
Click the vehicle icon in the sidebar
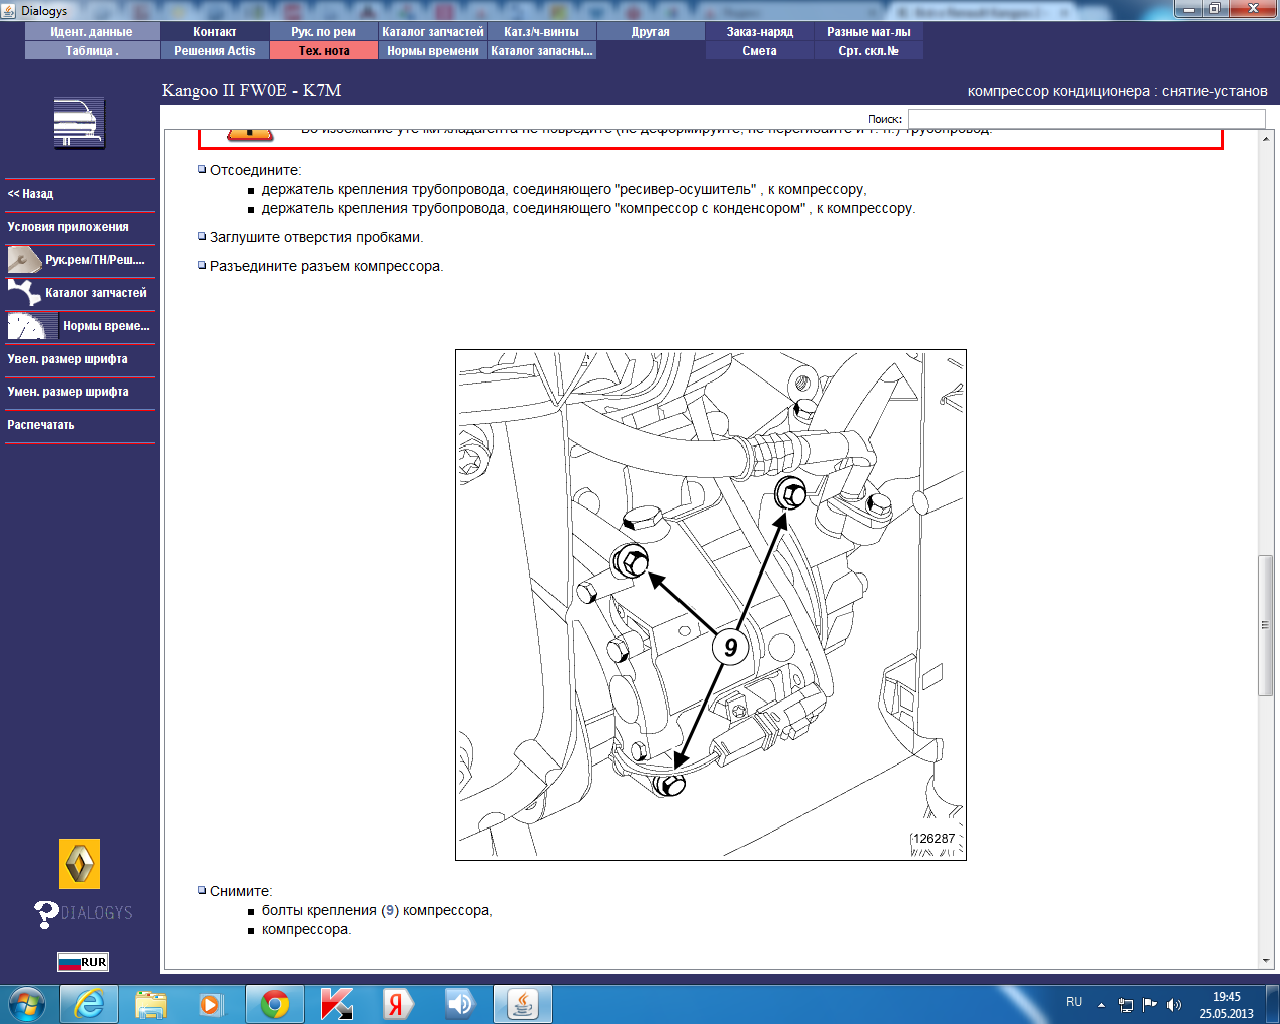click(x=79, y=124)
